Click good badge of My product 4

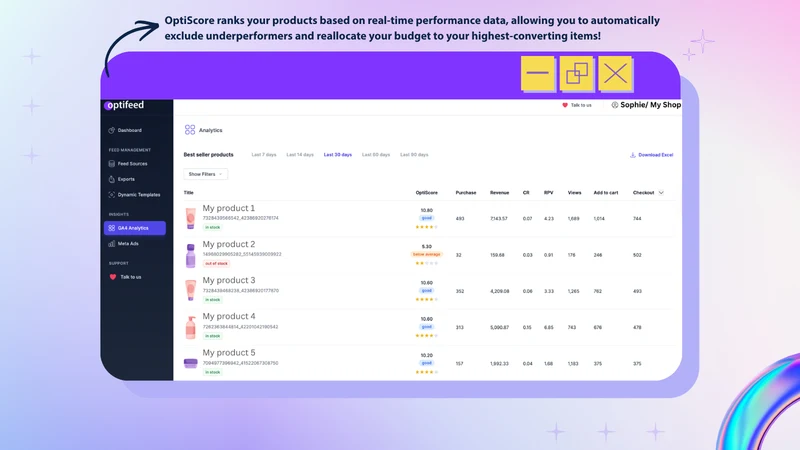tap(427, 327)
